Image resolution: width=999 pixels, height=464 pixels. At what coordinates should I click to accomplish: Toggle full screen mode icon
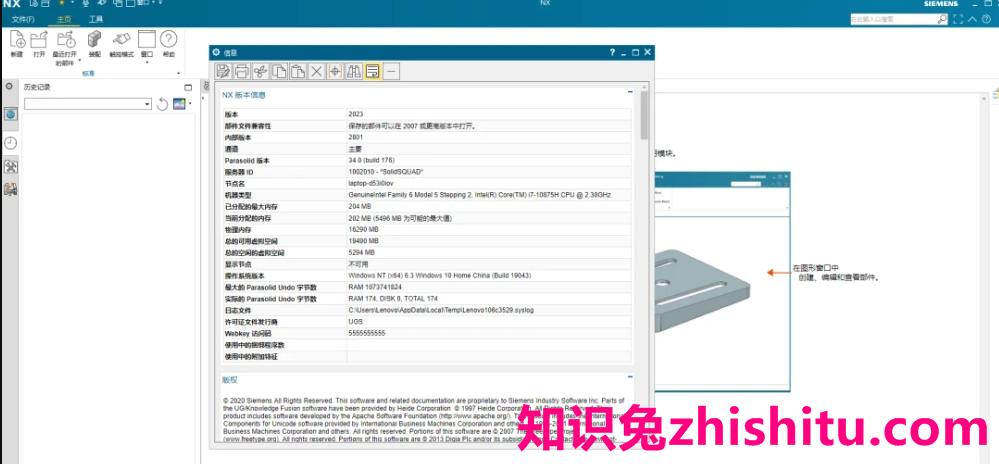point(958,19)
